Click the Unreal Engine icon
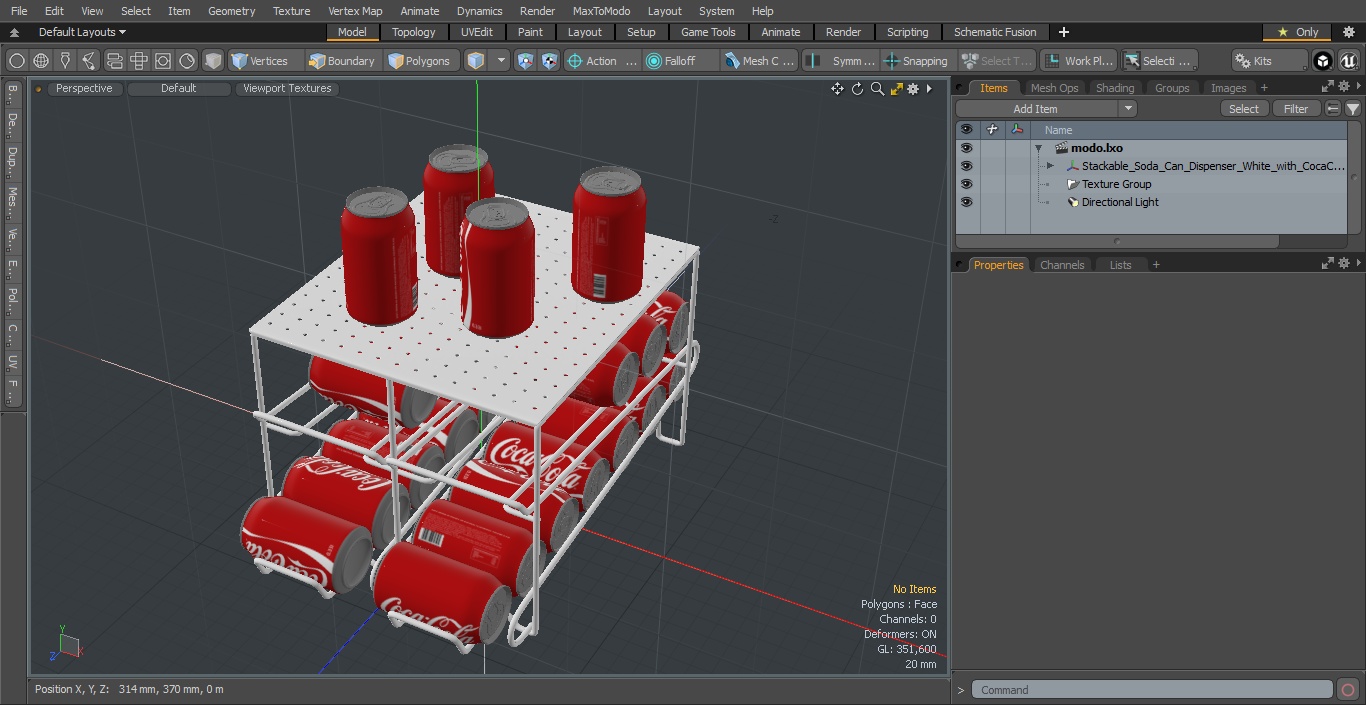This screenshot has height=705, width=1366. point(1349,61)
